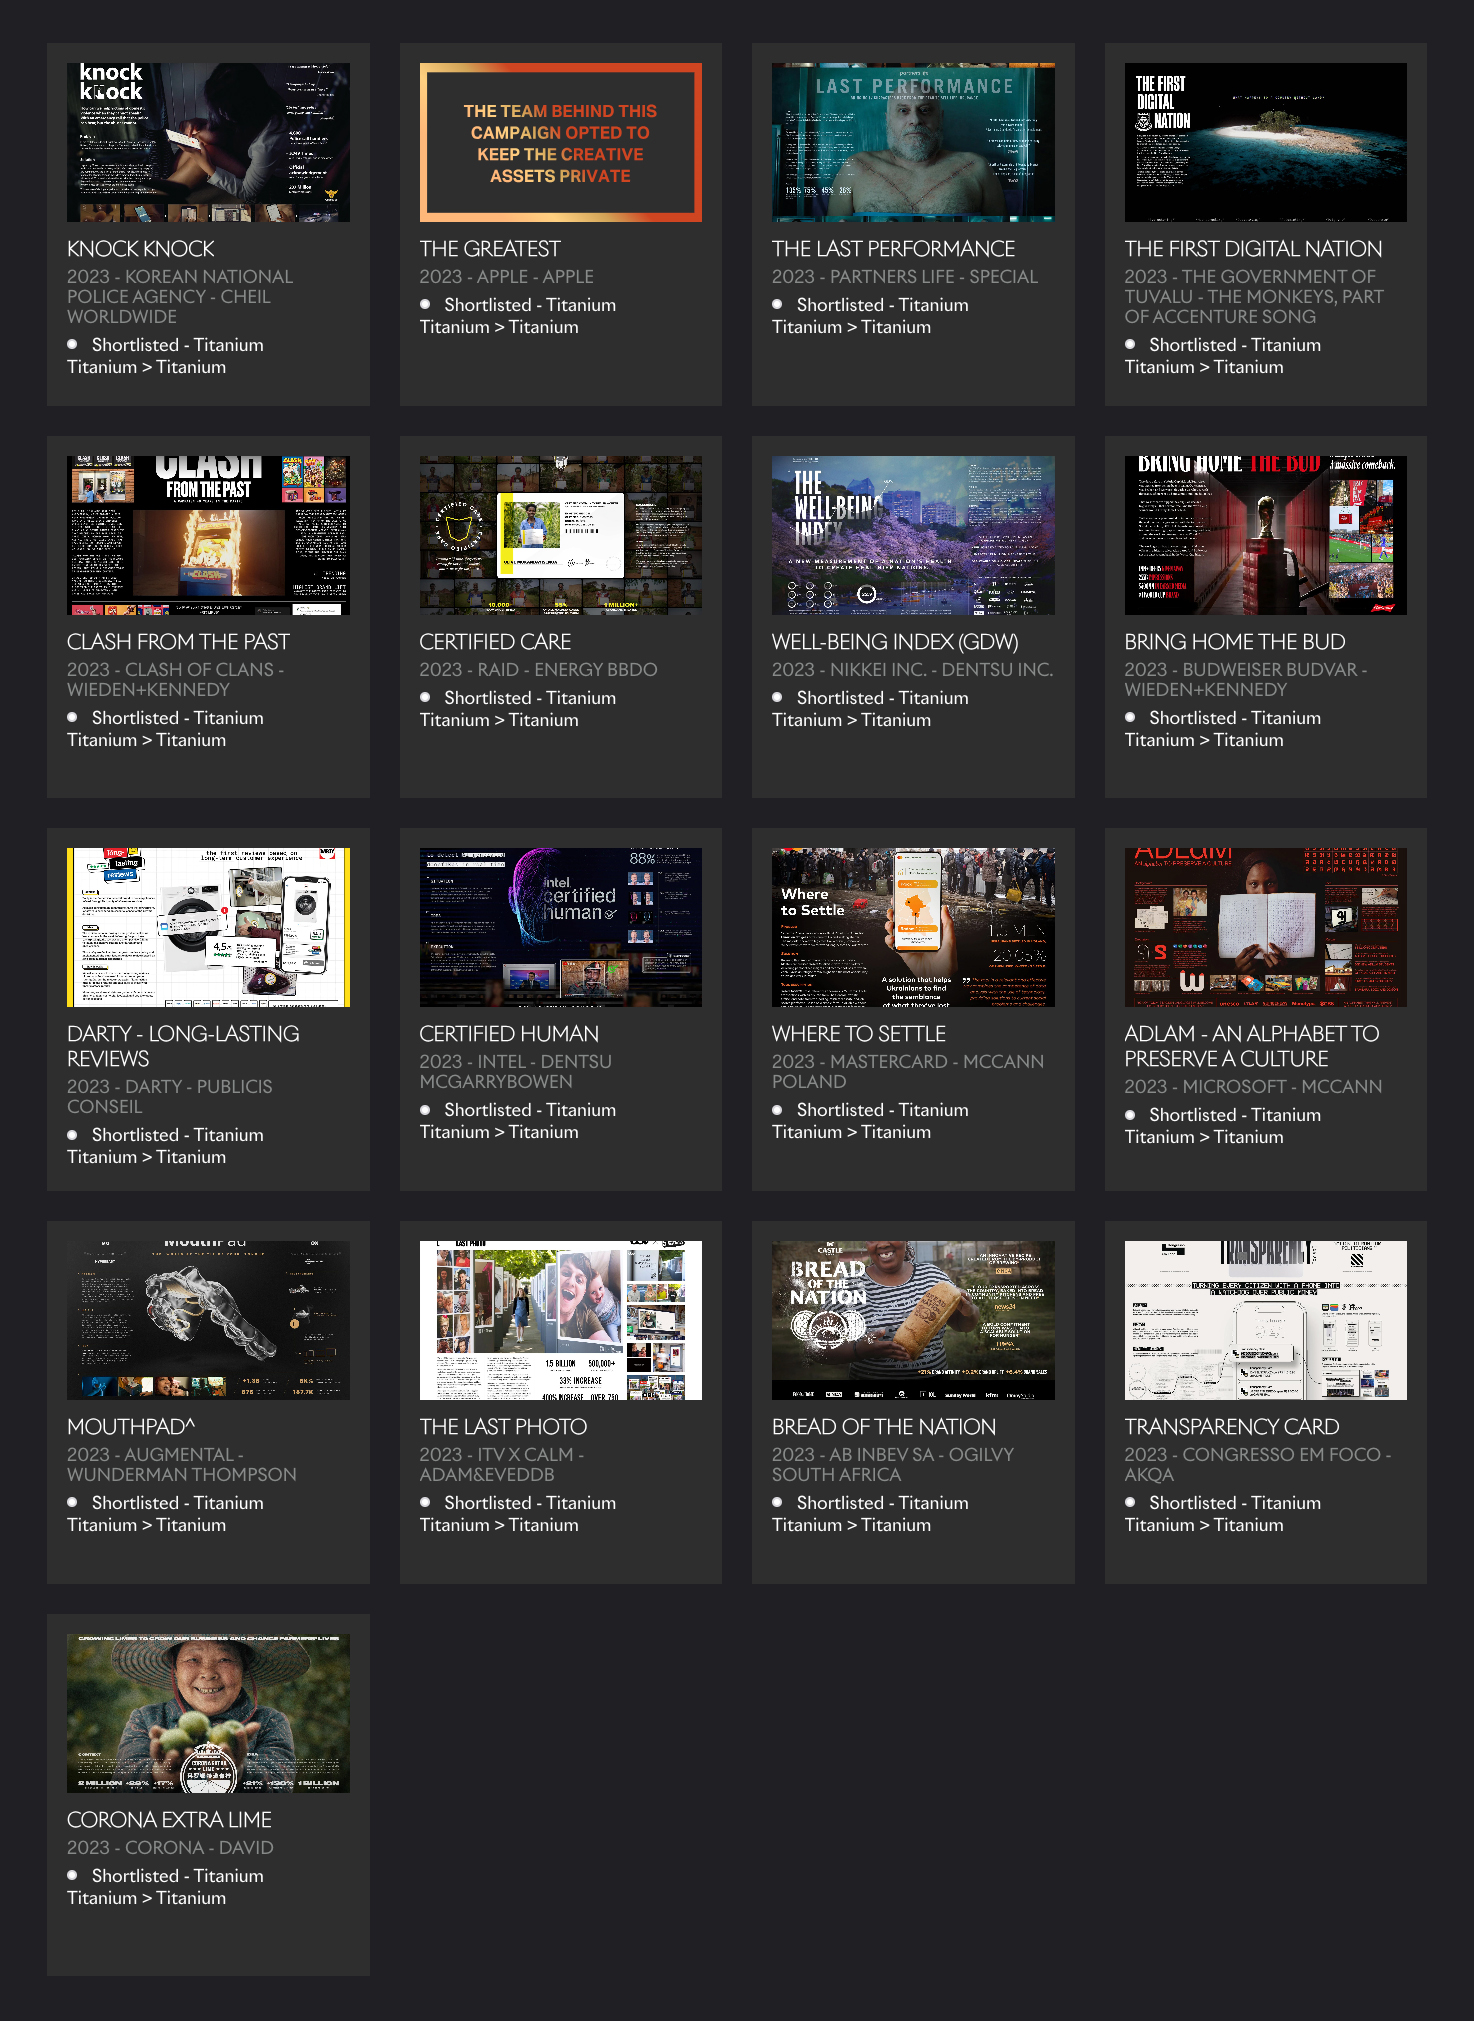Click the CORONA EXTRA LIME title

[169, 1820]
